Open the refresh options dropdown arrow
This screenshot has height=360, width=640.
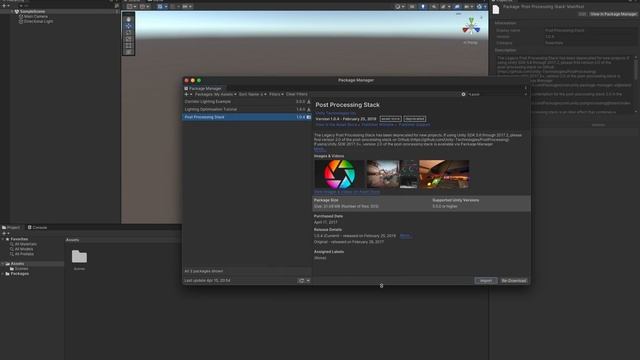[308, 280]
